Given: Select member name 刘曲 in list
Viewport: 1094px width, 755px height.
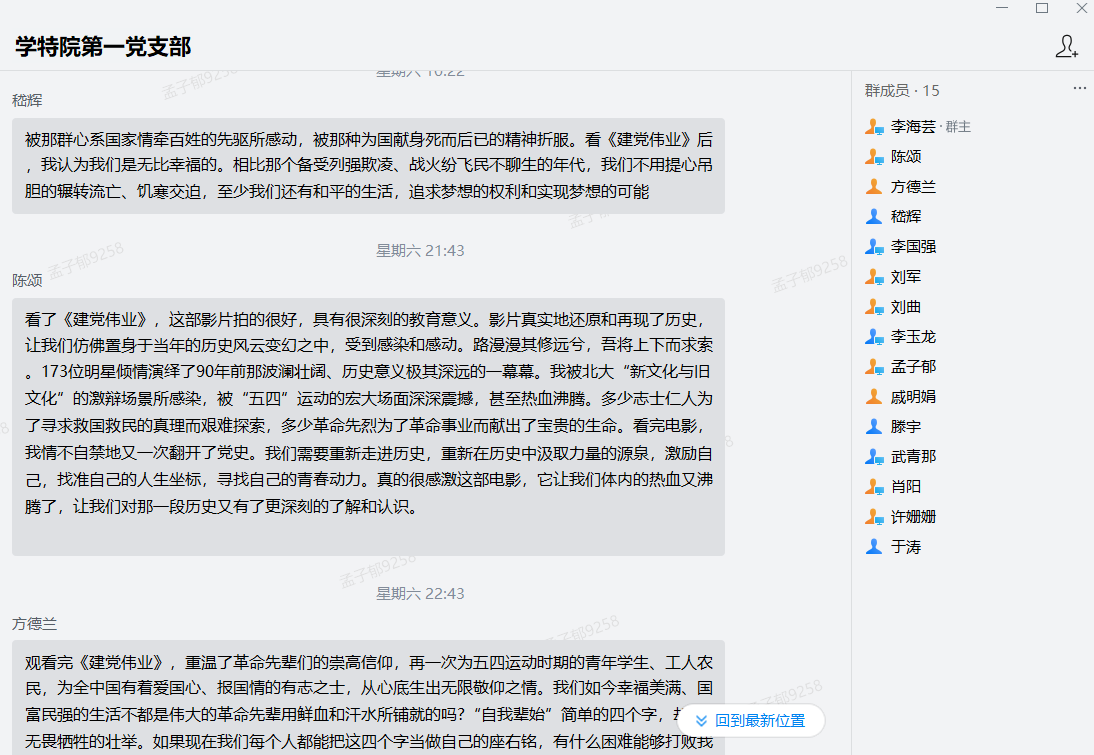Looking at the screenshot, I should pyautogui.click(x=906, y=307).
